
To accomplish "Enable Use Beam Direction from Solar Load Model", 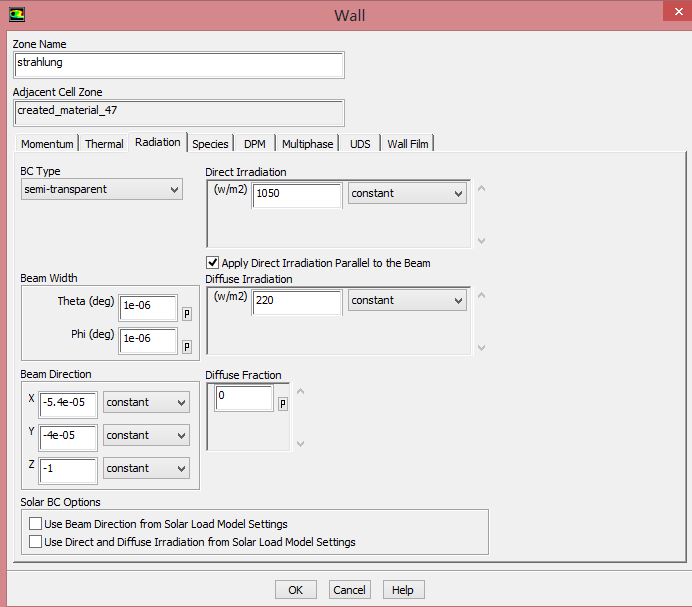I will click(36, 524).
